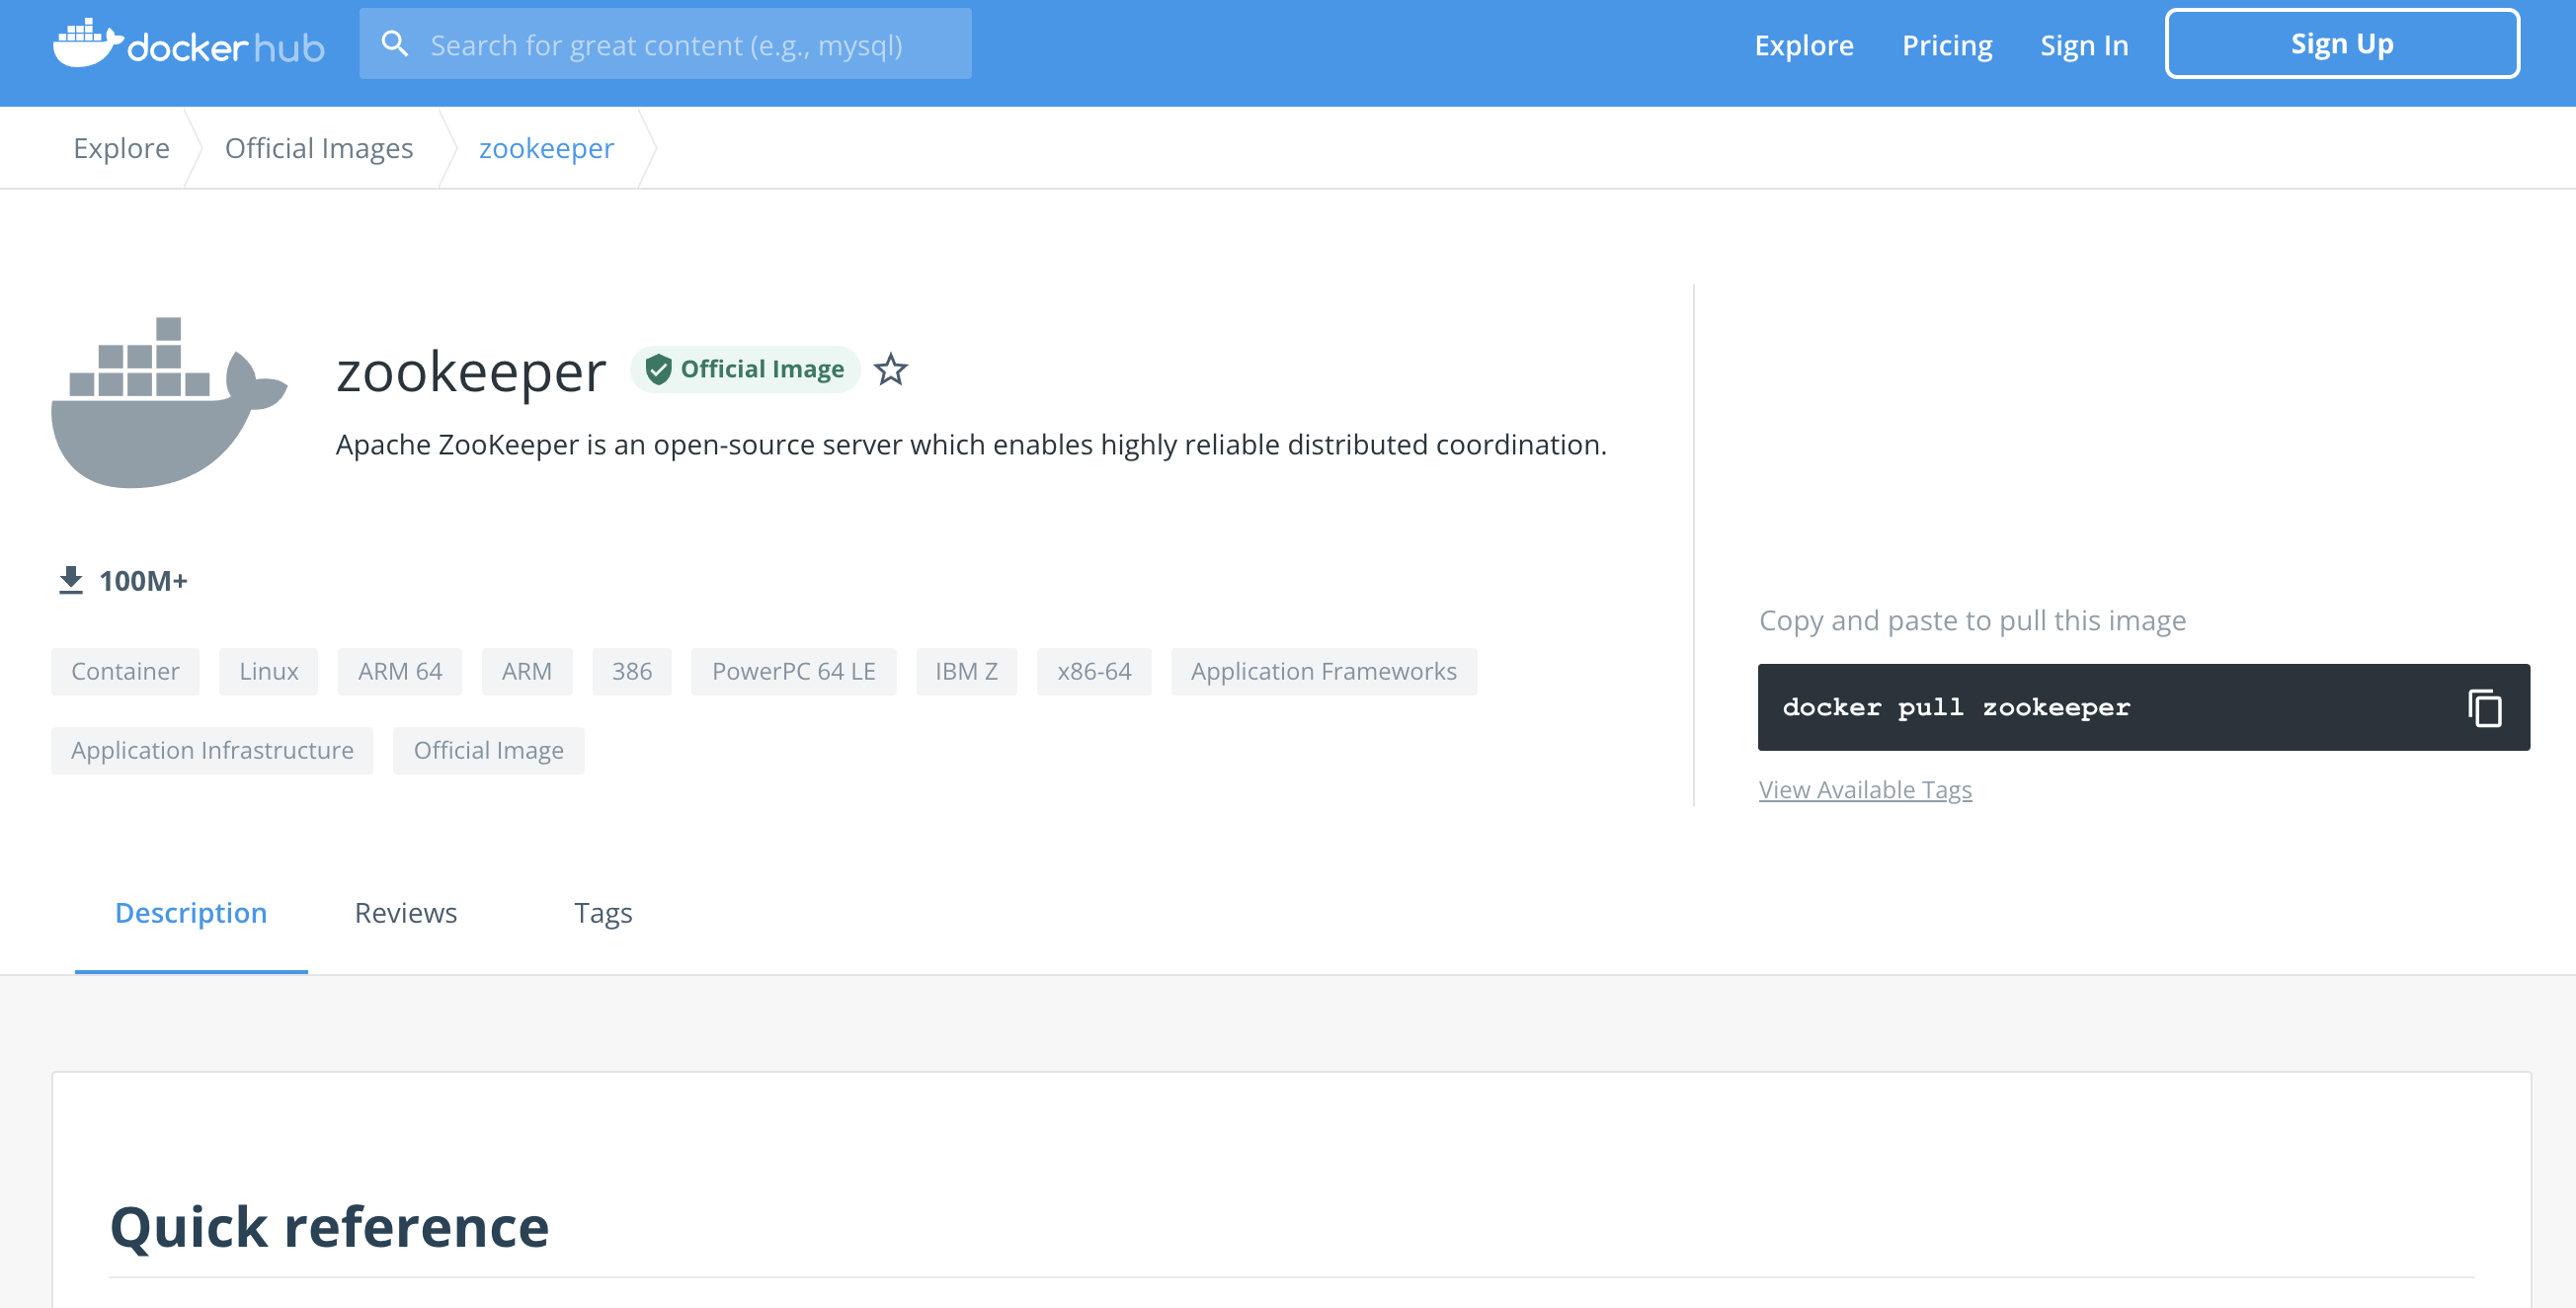Go to Sign In

pyautogui.click(x=2084, y=45)
